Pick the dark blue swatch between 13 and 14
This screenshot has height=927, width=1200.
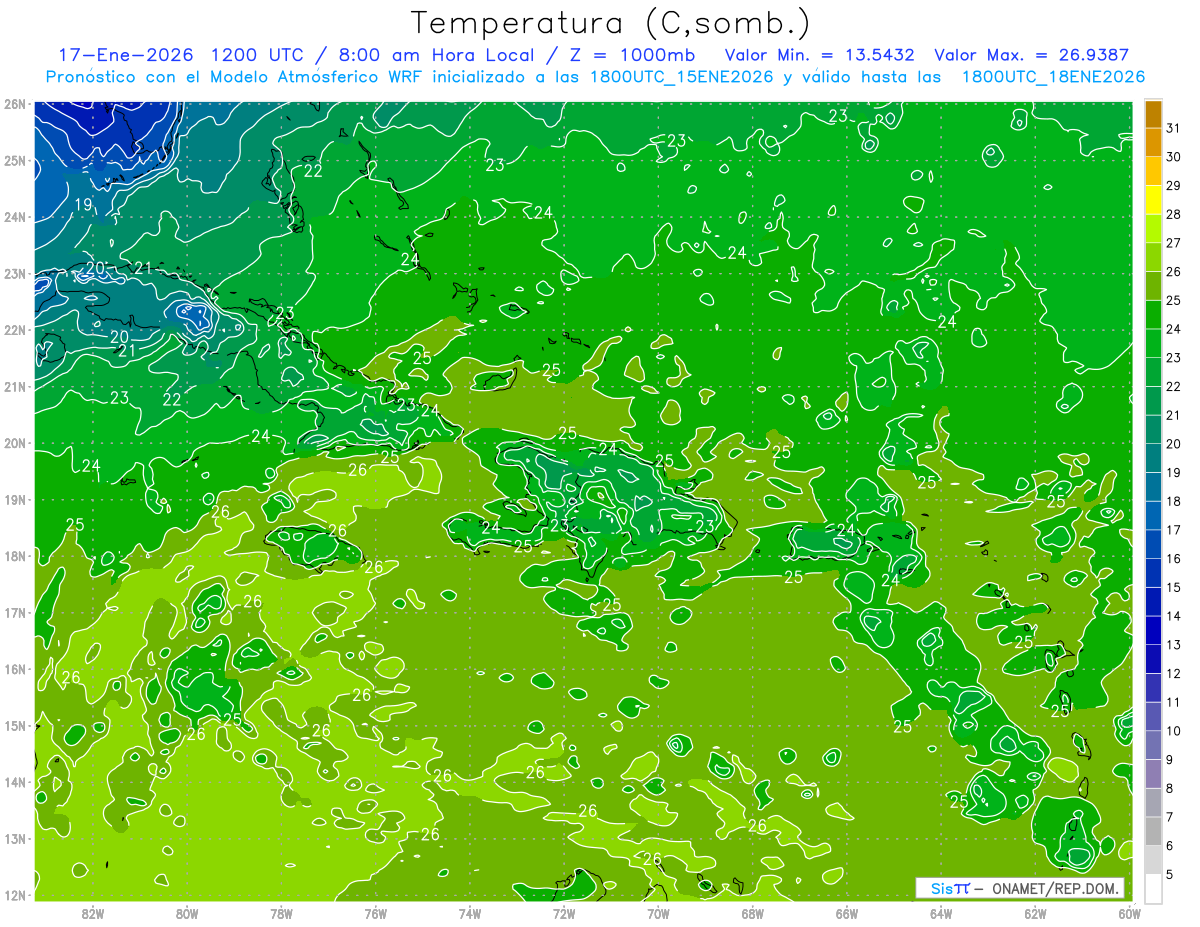1153,630
